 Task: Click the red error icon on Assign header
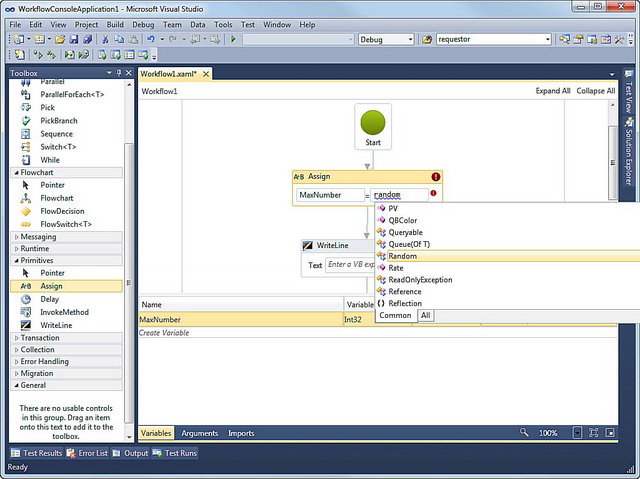(436, 177)
